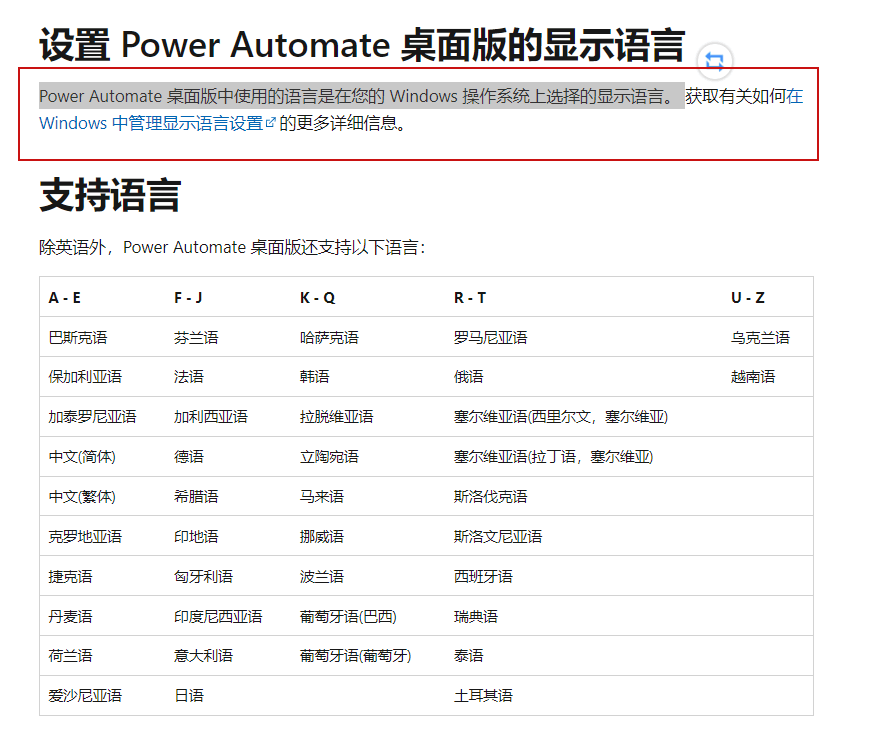Select the 哈萨克语 table cell
Image resolution: width=895 pixels, height=747 pixels.
coord(329,337)
